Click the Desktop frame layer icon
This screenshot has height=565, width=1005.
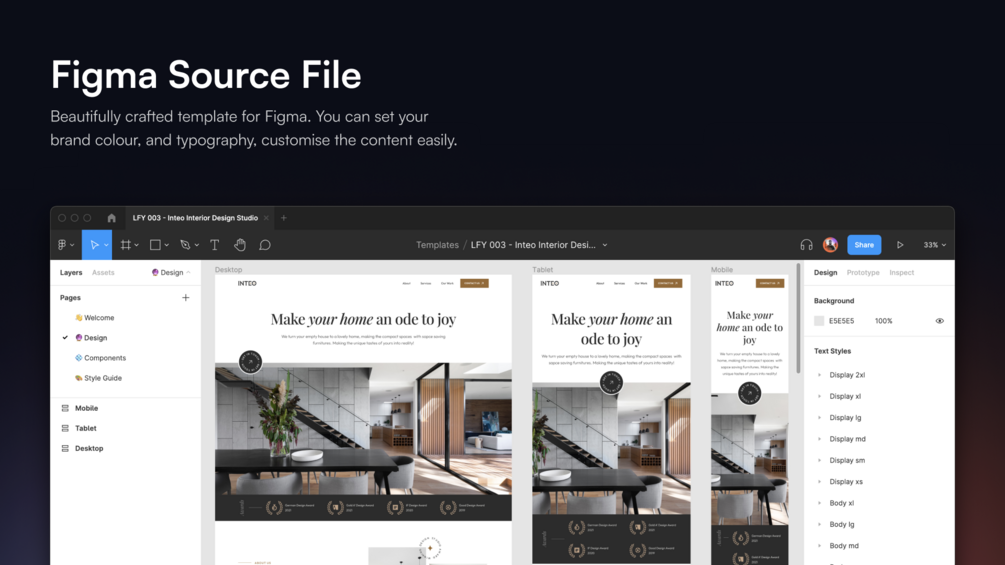click(x=65, y=448)
